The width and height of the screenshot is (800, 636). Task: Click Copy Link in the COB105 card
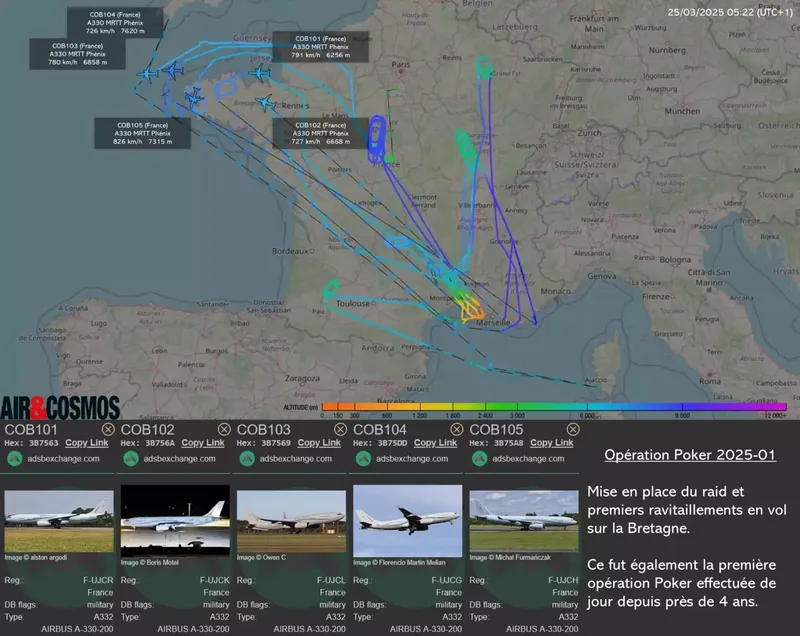tap(551, 443)
